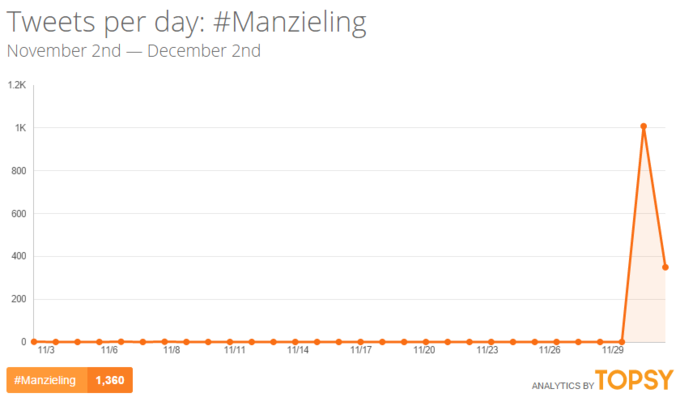Click the TOPSY logo
Viewport: 680px width, 406px height.
tap(635, 380)
